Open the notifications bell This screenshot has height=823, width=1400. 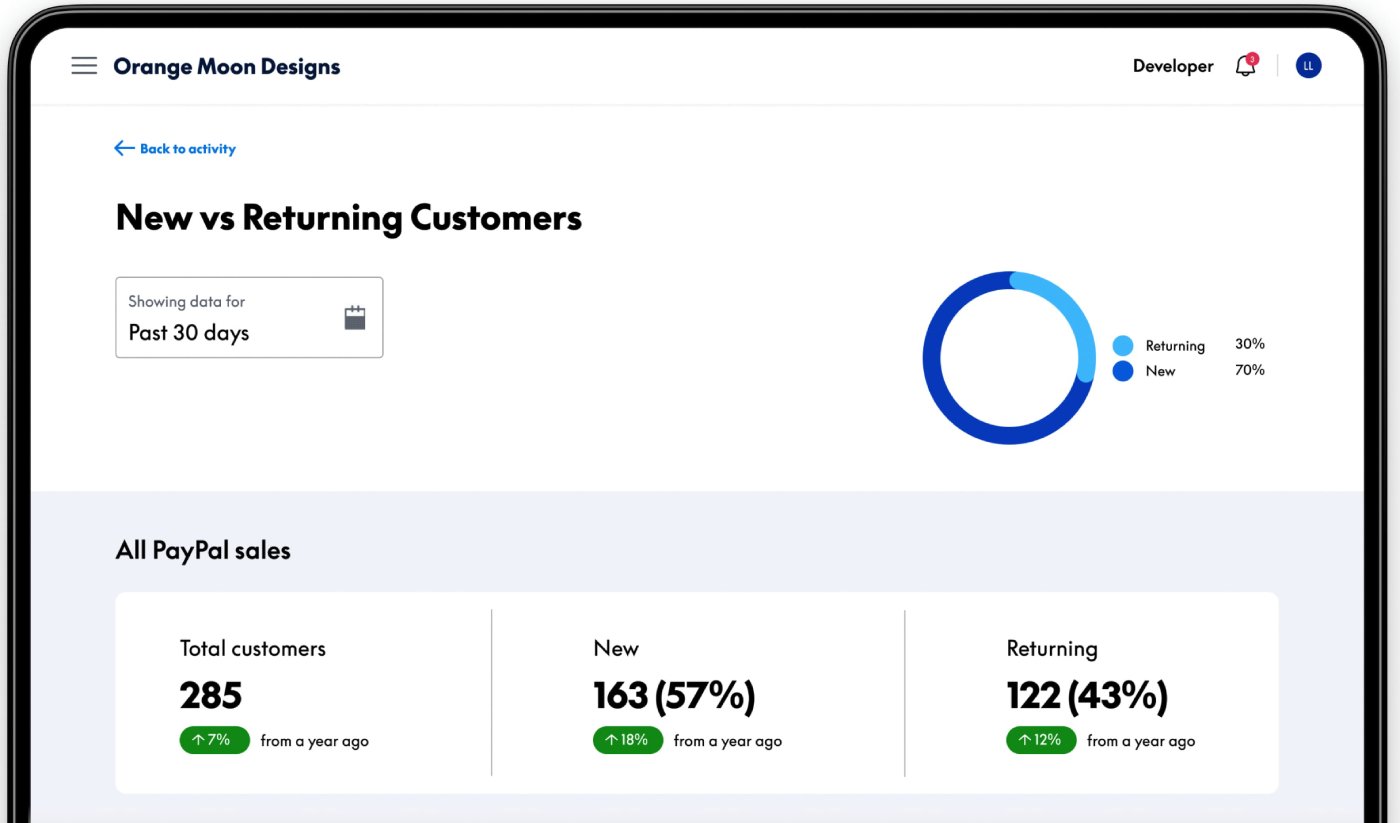(x=1246, y=66)
